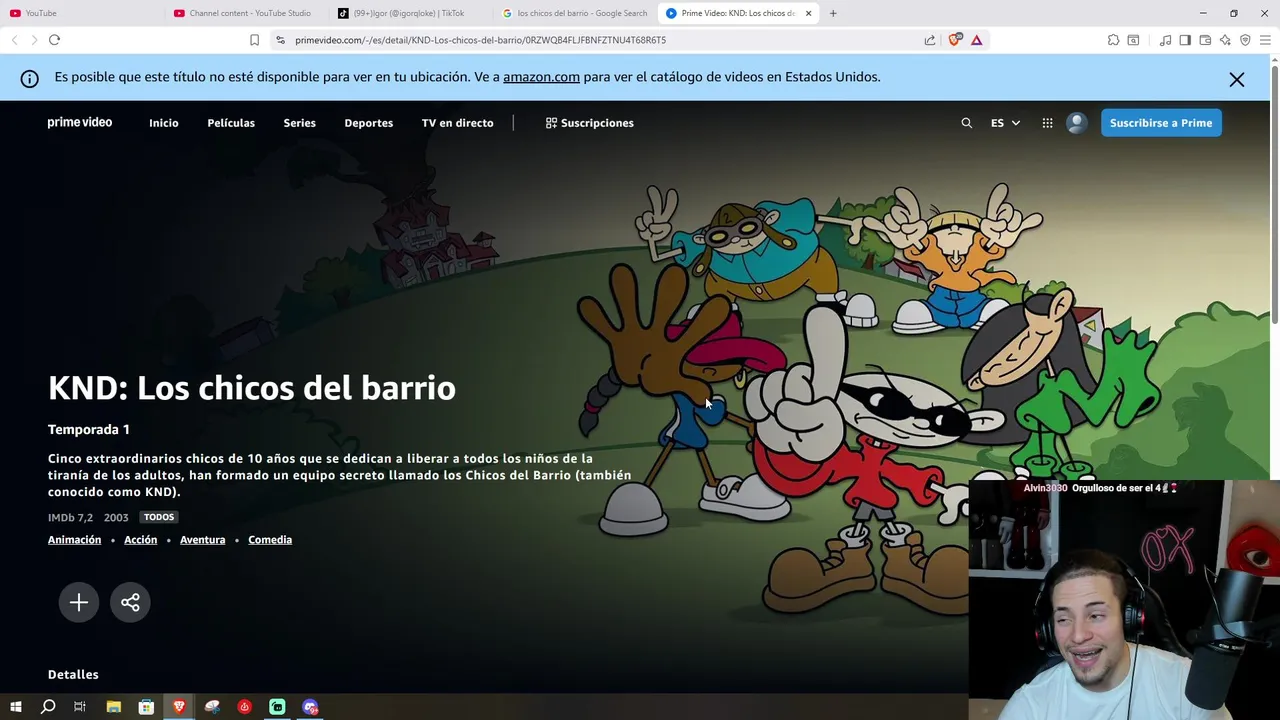Close the Prime Video browser tab

[808, 13]
